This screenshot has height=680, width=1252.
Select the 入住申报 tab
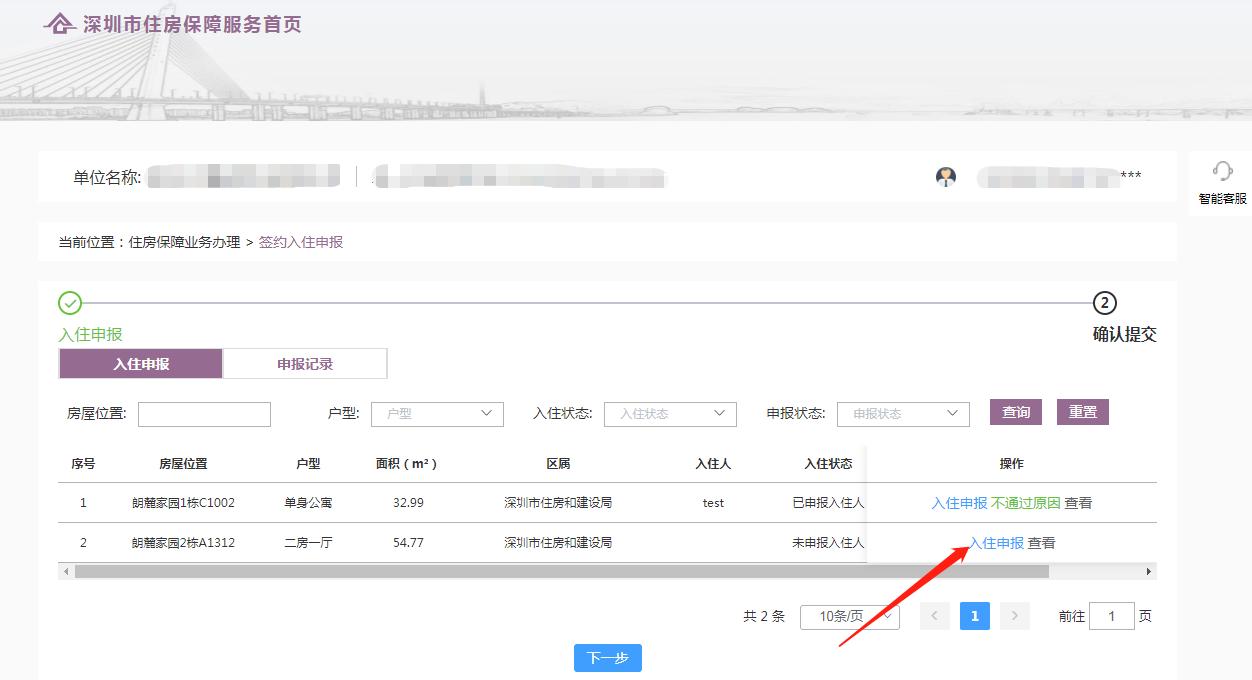click(x=140, y=363)
